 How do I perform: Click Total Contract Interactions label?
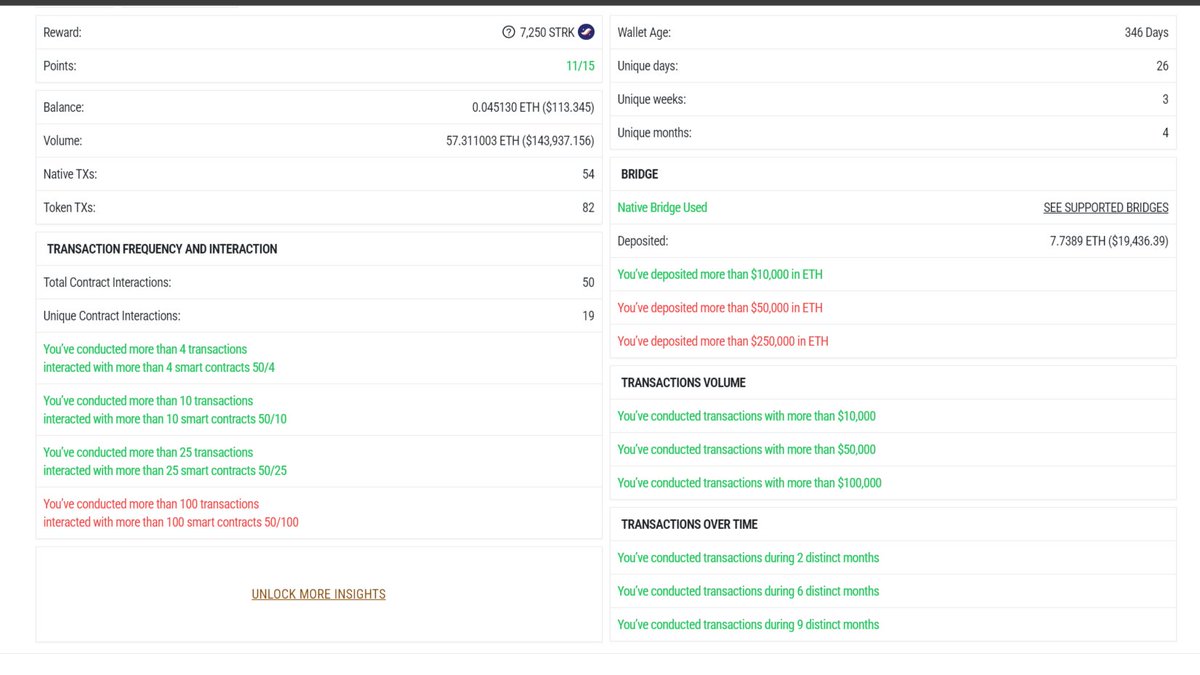pos(107,282)
